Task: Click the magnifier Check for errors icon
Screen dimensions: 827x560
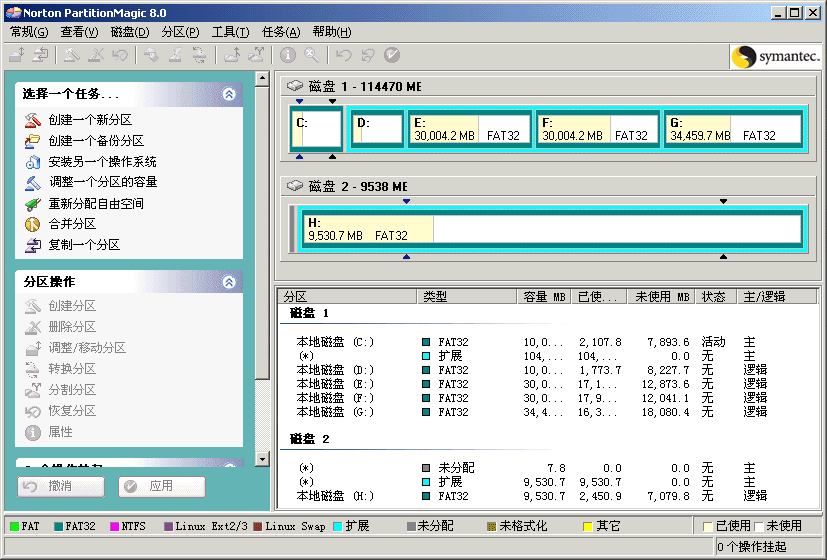Action: [x=312, y=55]
